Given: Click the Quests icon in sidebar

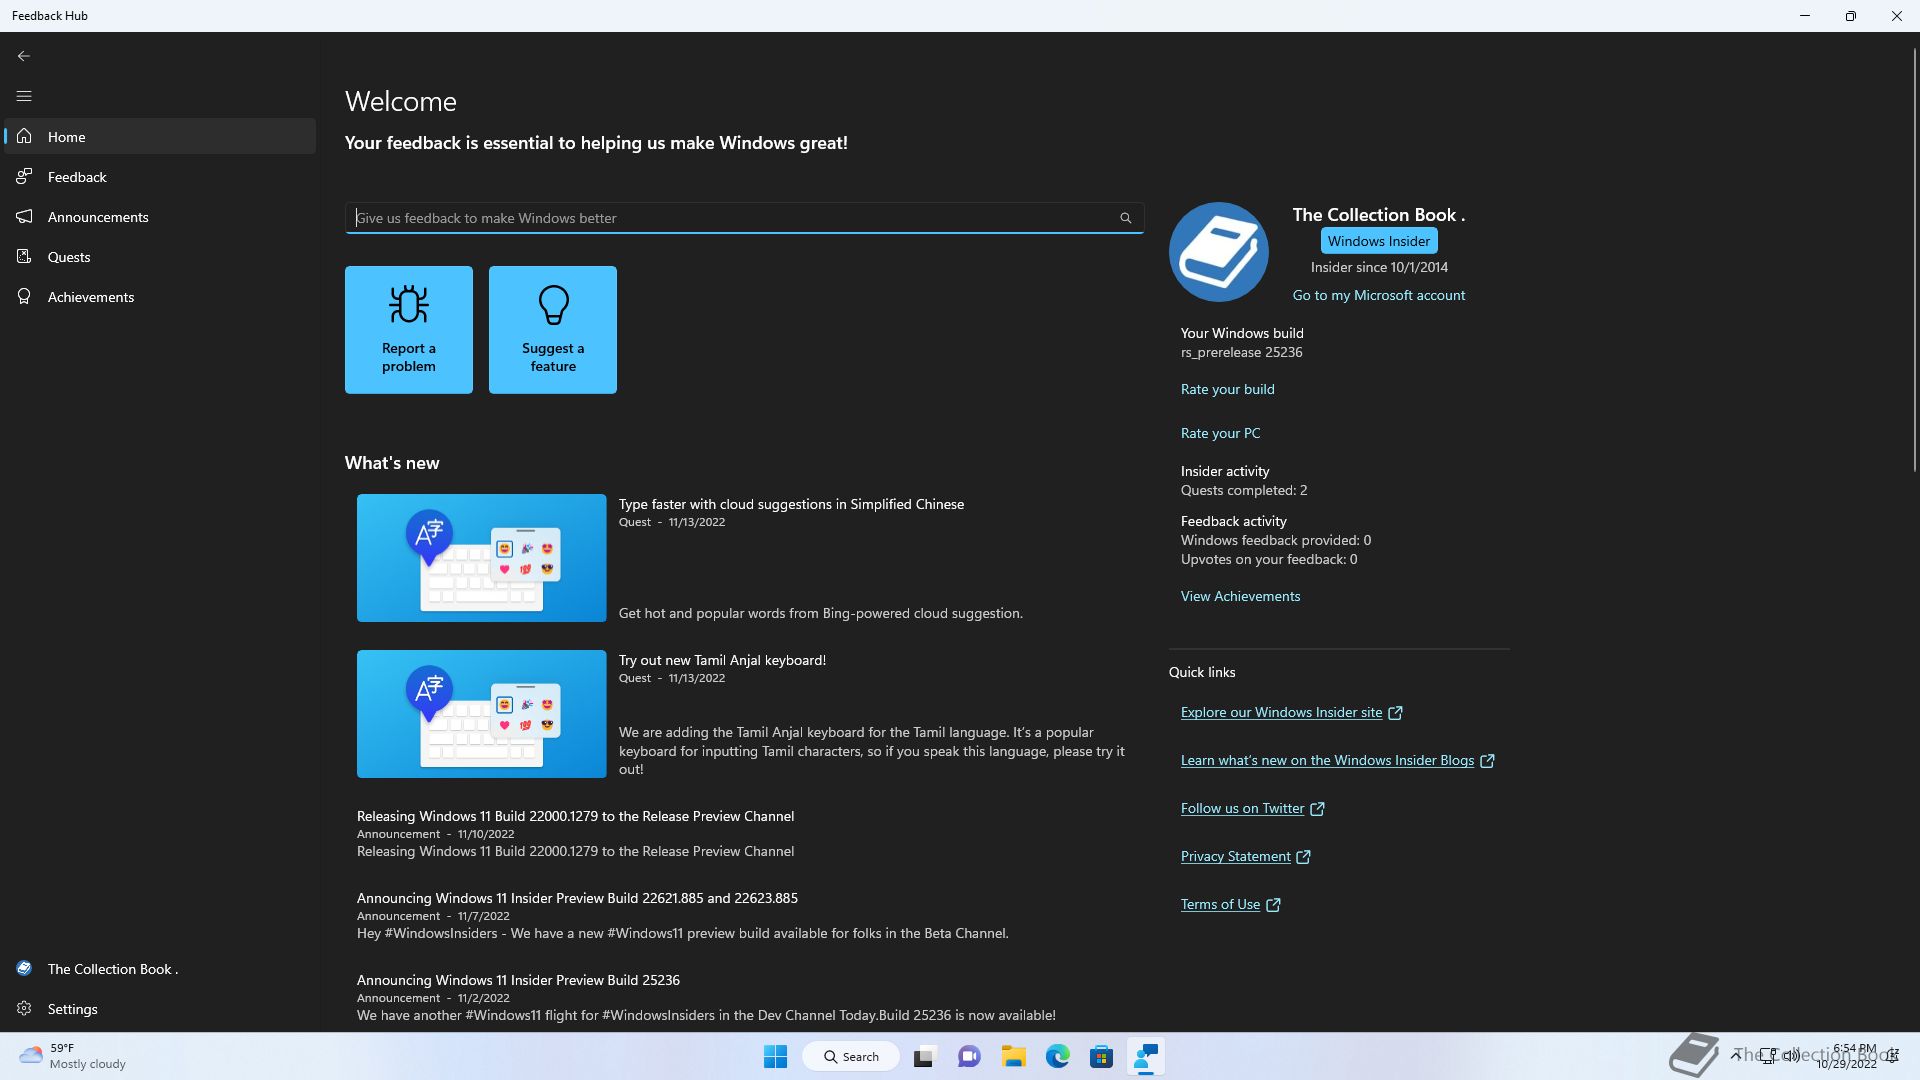Looking at the screenshot, I should [x=24, y=257].
